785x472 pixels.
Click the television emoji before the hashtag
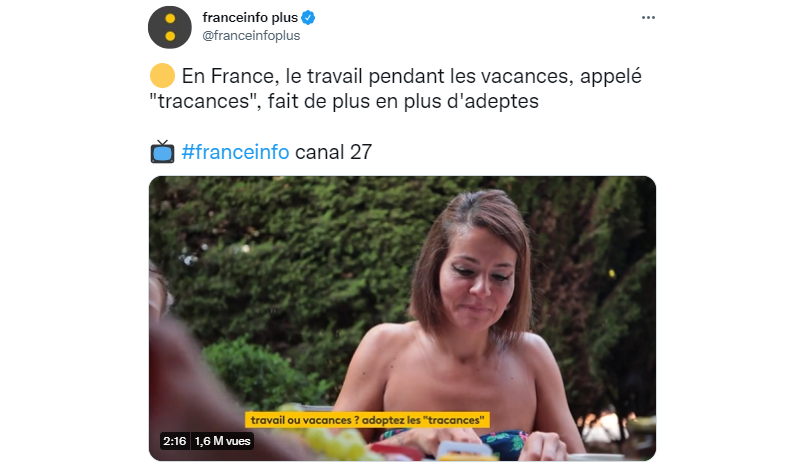tap(162, 152)
